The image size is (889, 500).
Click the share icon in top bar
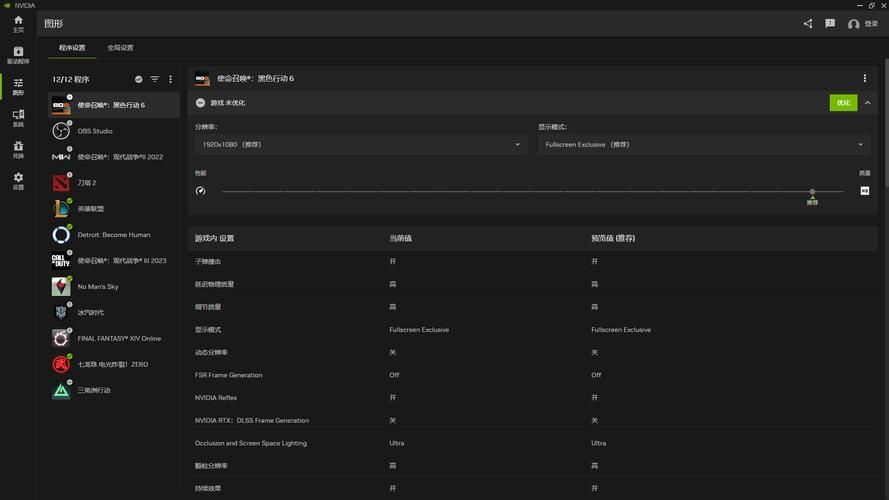point(808,24)
